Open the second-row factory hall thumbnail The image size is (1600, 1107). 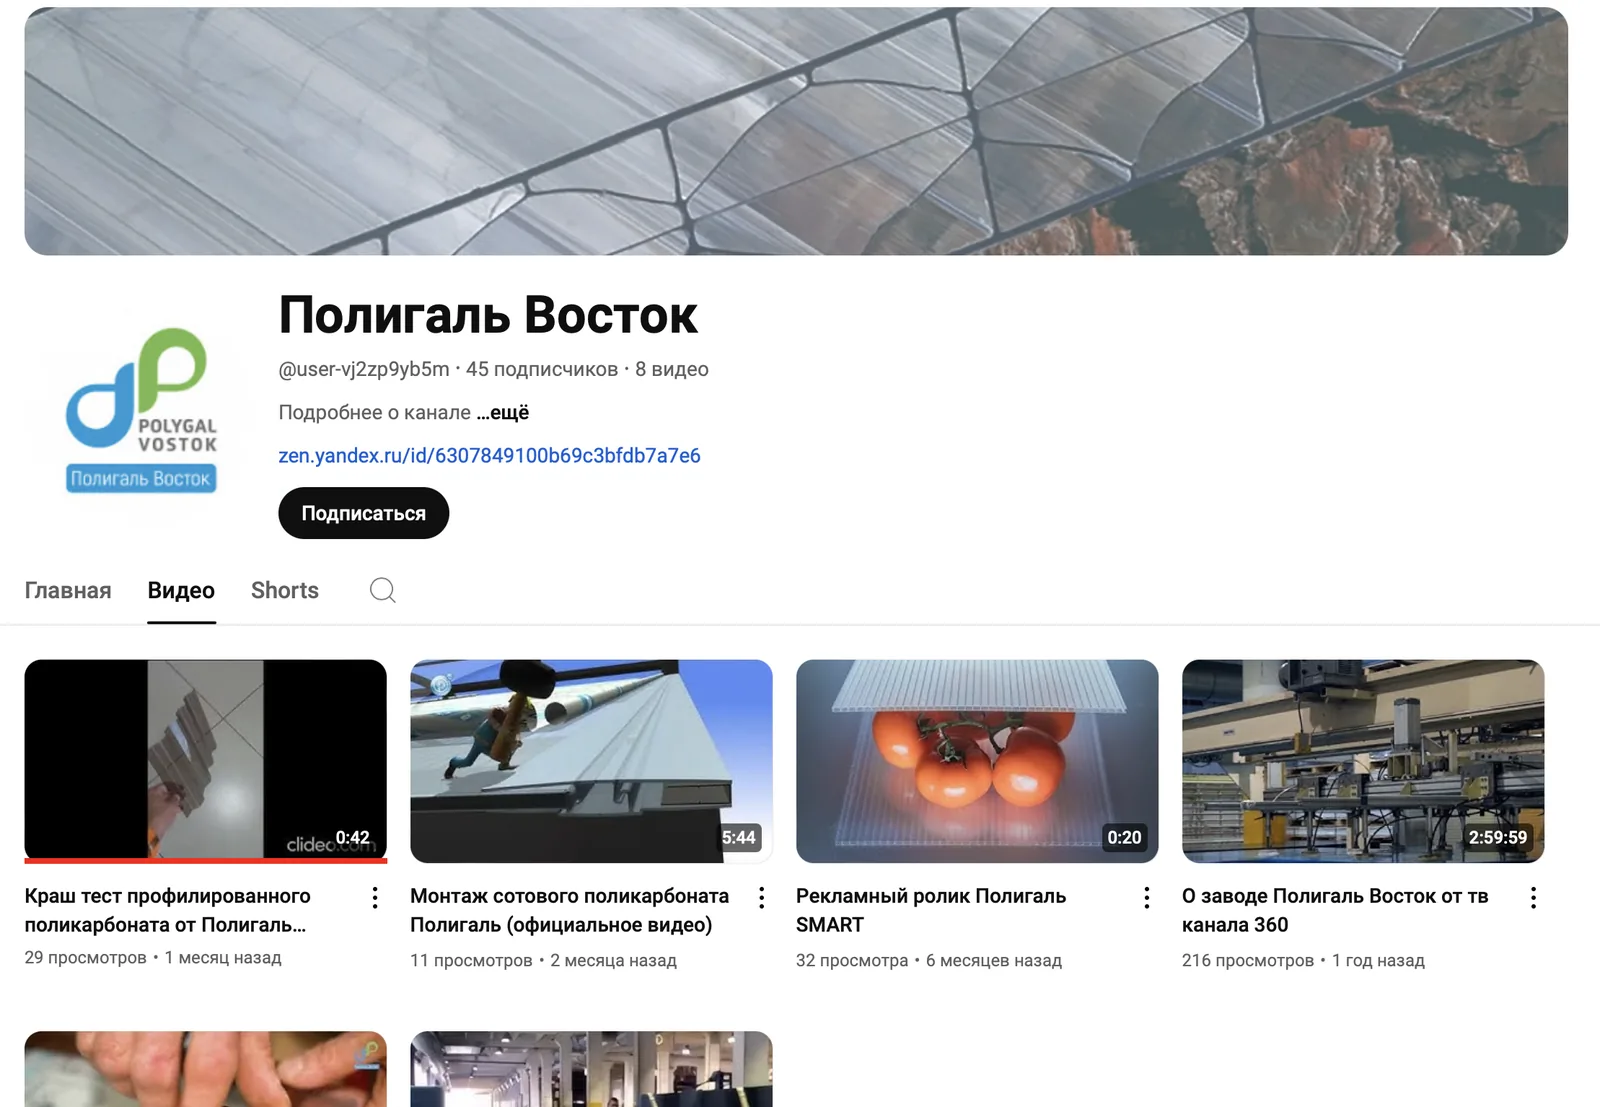(x=591, y=1069)
